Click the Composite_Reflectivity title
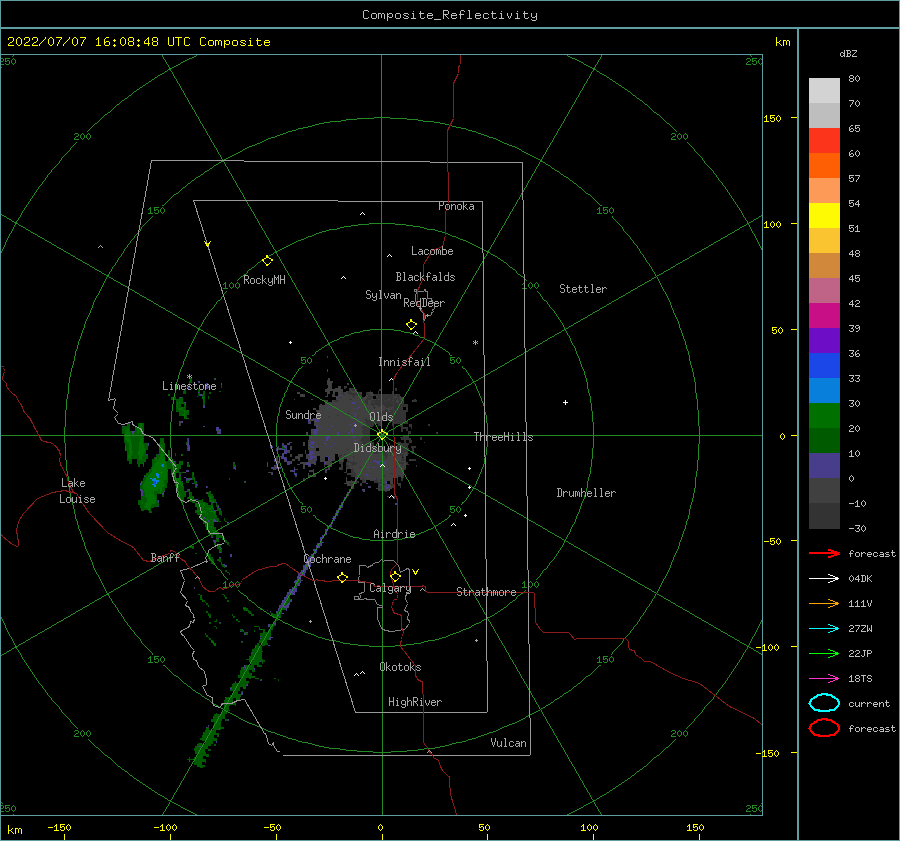The height and width of the screenshot is (841, 900). click(x=450, y=15)
